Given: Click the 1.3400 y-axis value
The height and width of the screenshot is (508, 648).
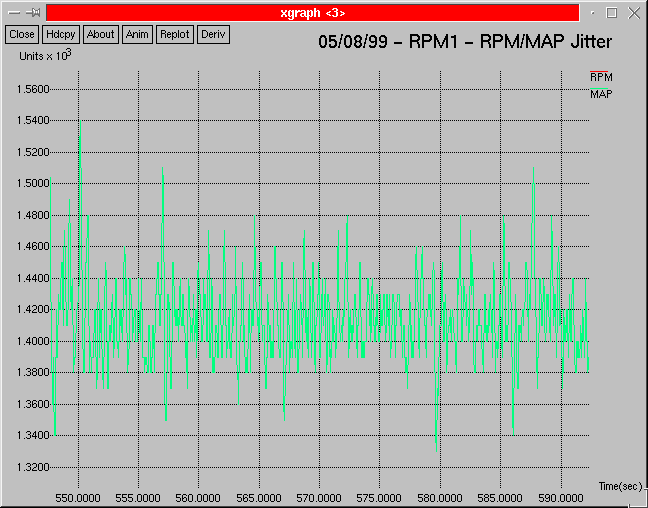Looking at the screenshot, I should point(33,435).
